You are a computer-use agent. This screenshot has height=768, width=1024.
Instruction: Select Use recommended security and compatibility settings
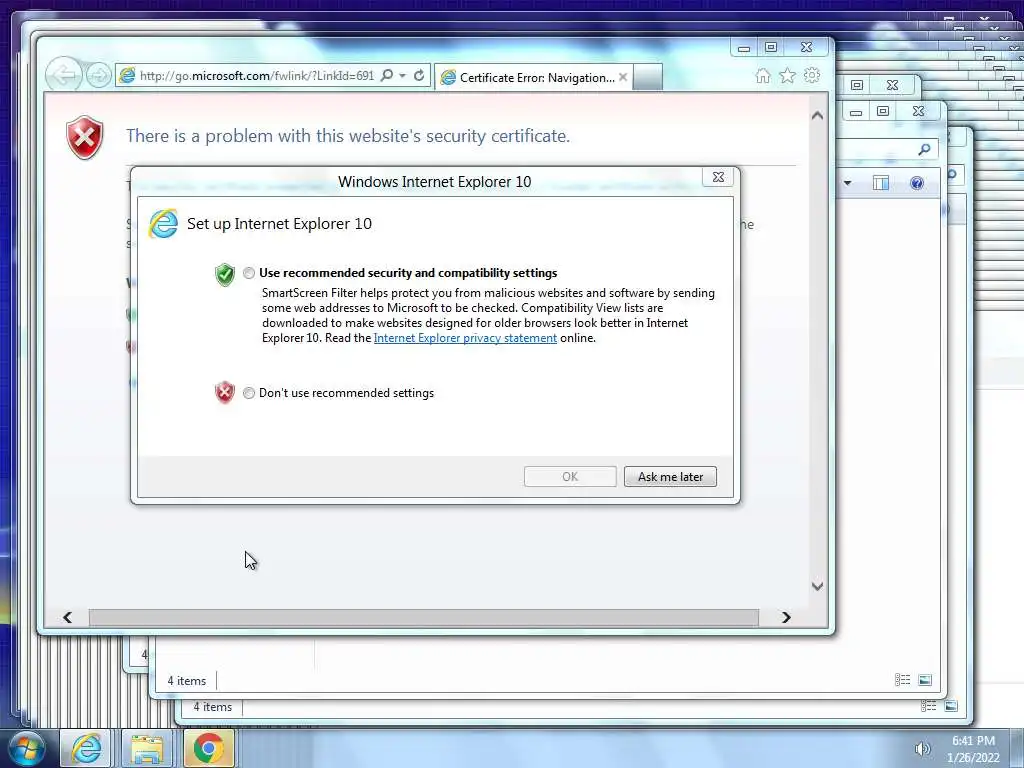[x=249, y=273]
